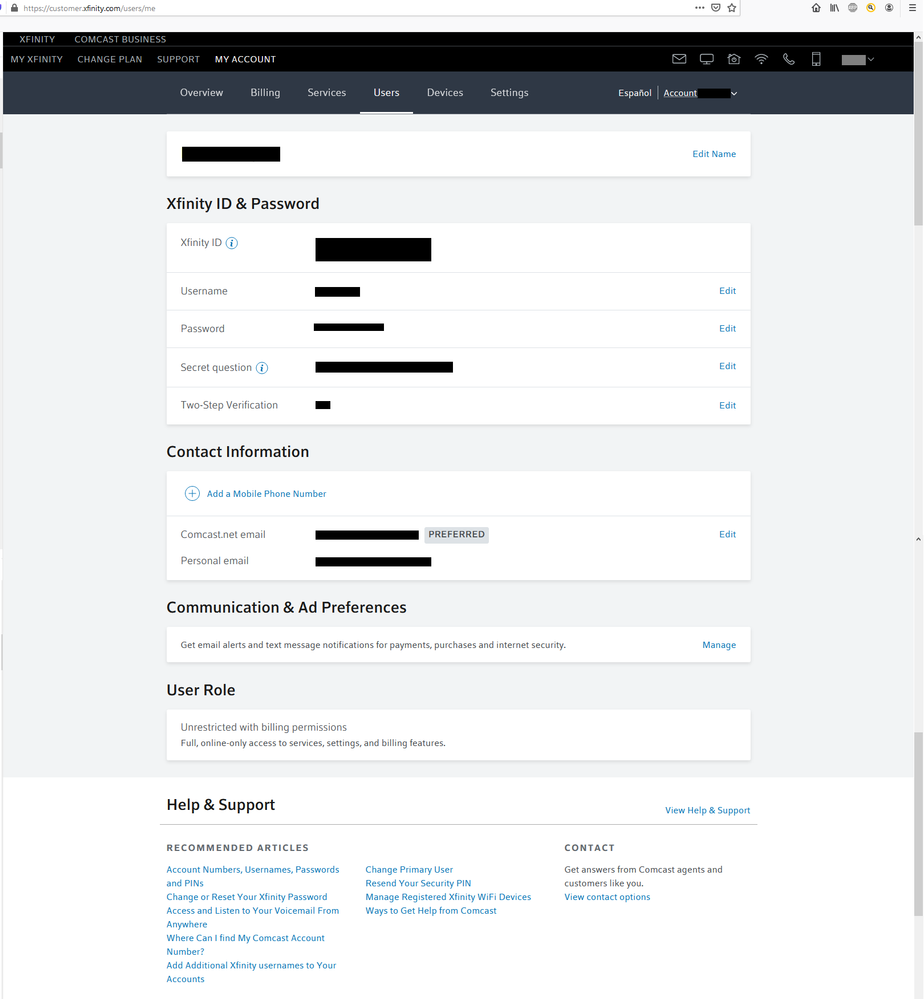Viewport: 924px width, 999px height.
Task: Click the Xfinity ID info icon
Action: (x=232, y=243)
